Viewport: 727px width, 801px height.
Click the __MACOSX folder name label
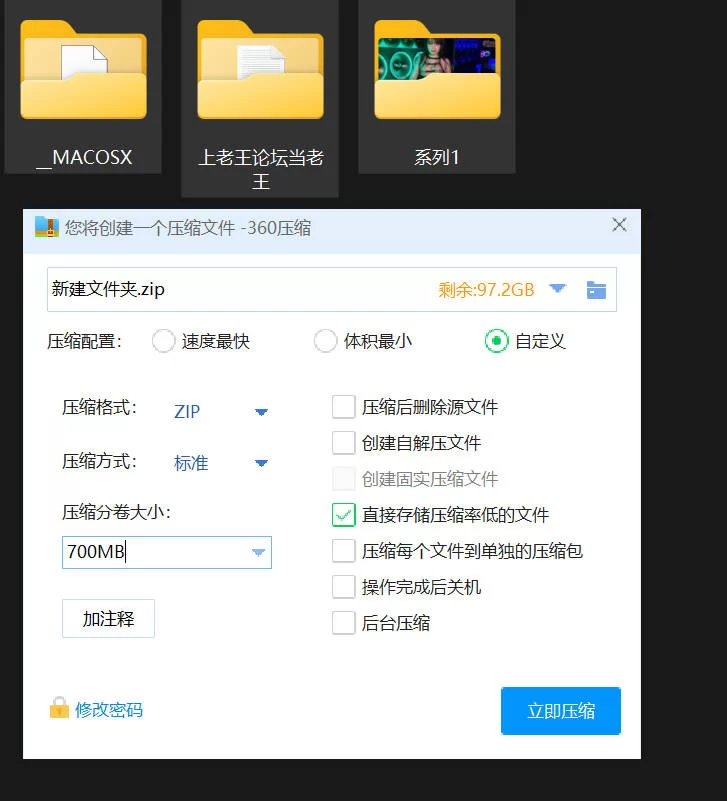[84, 157]
